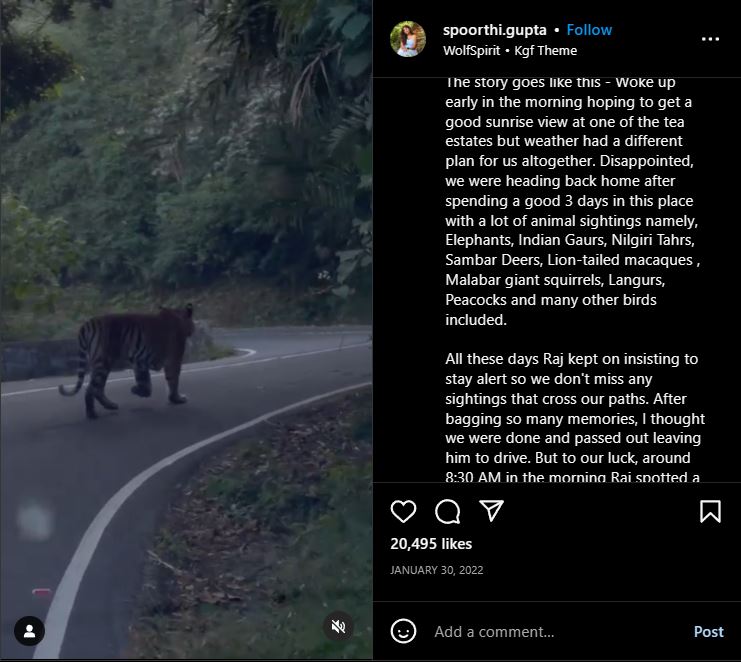741x662 pixels.
Task: Open spoorthi.gupta's profile picture
Action: (x=409, y=39)
